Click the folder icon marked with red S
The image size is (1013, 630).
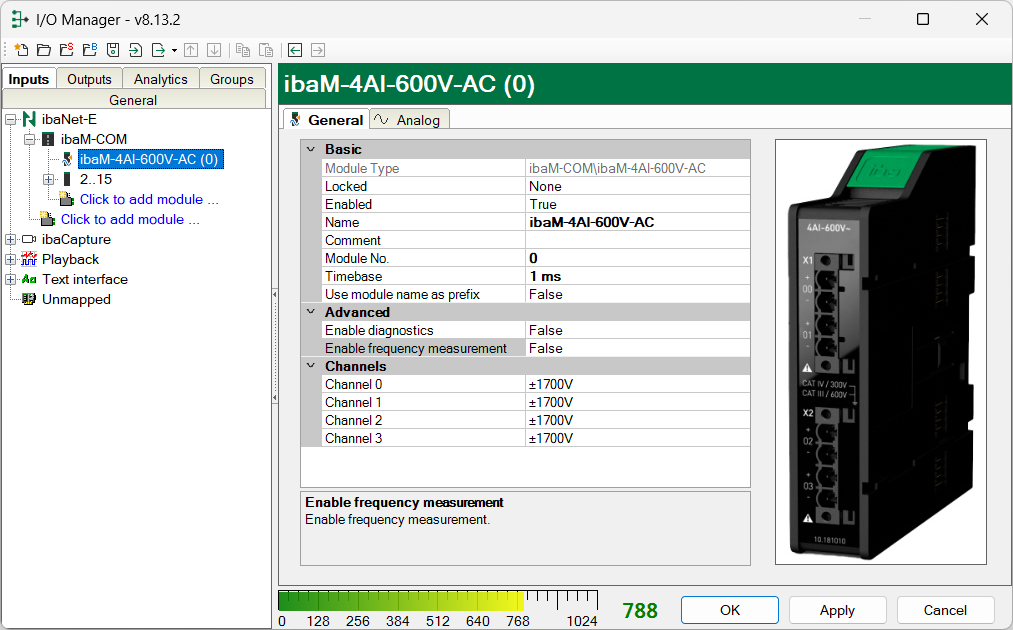[x=67, y=50]
